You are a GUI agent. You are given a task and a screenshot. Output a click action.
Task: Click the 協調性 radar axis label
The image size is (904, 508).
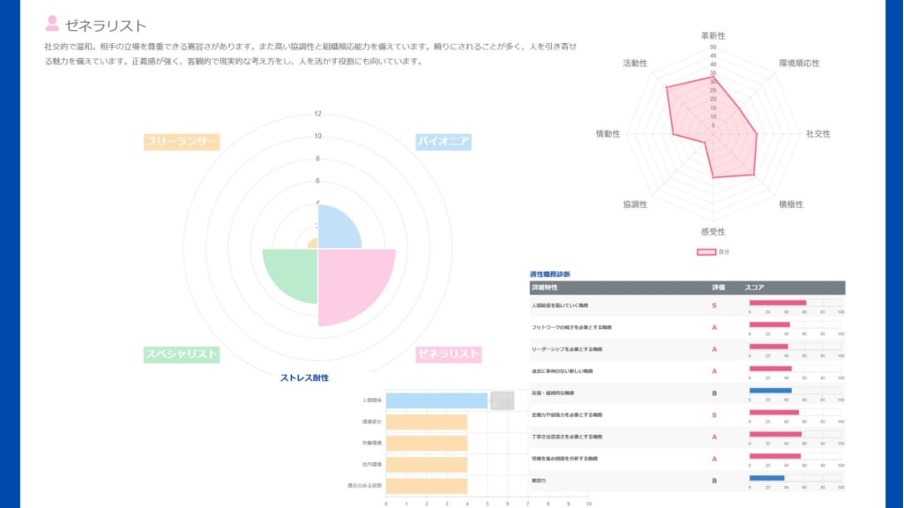tap(635, 204)
